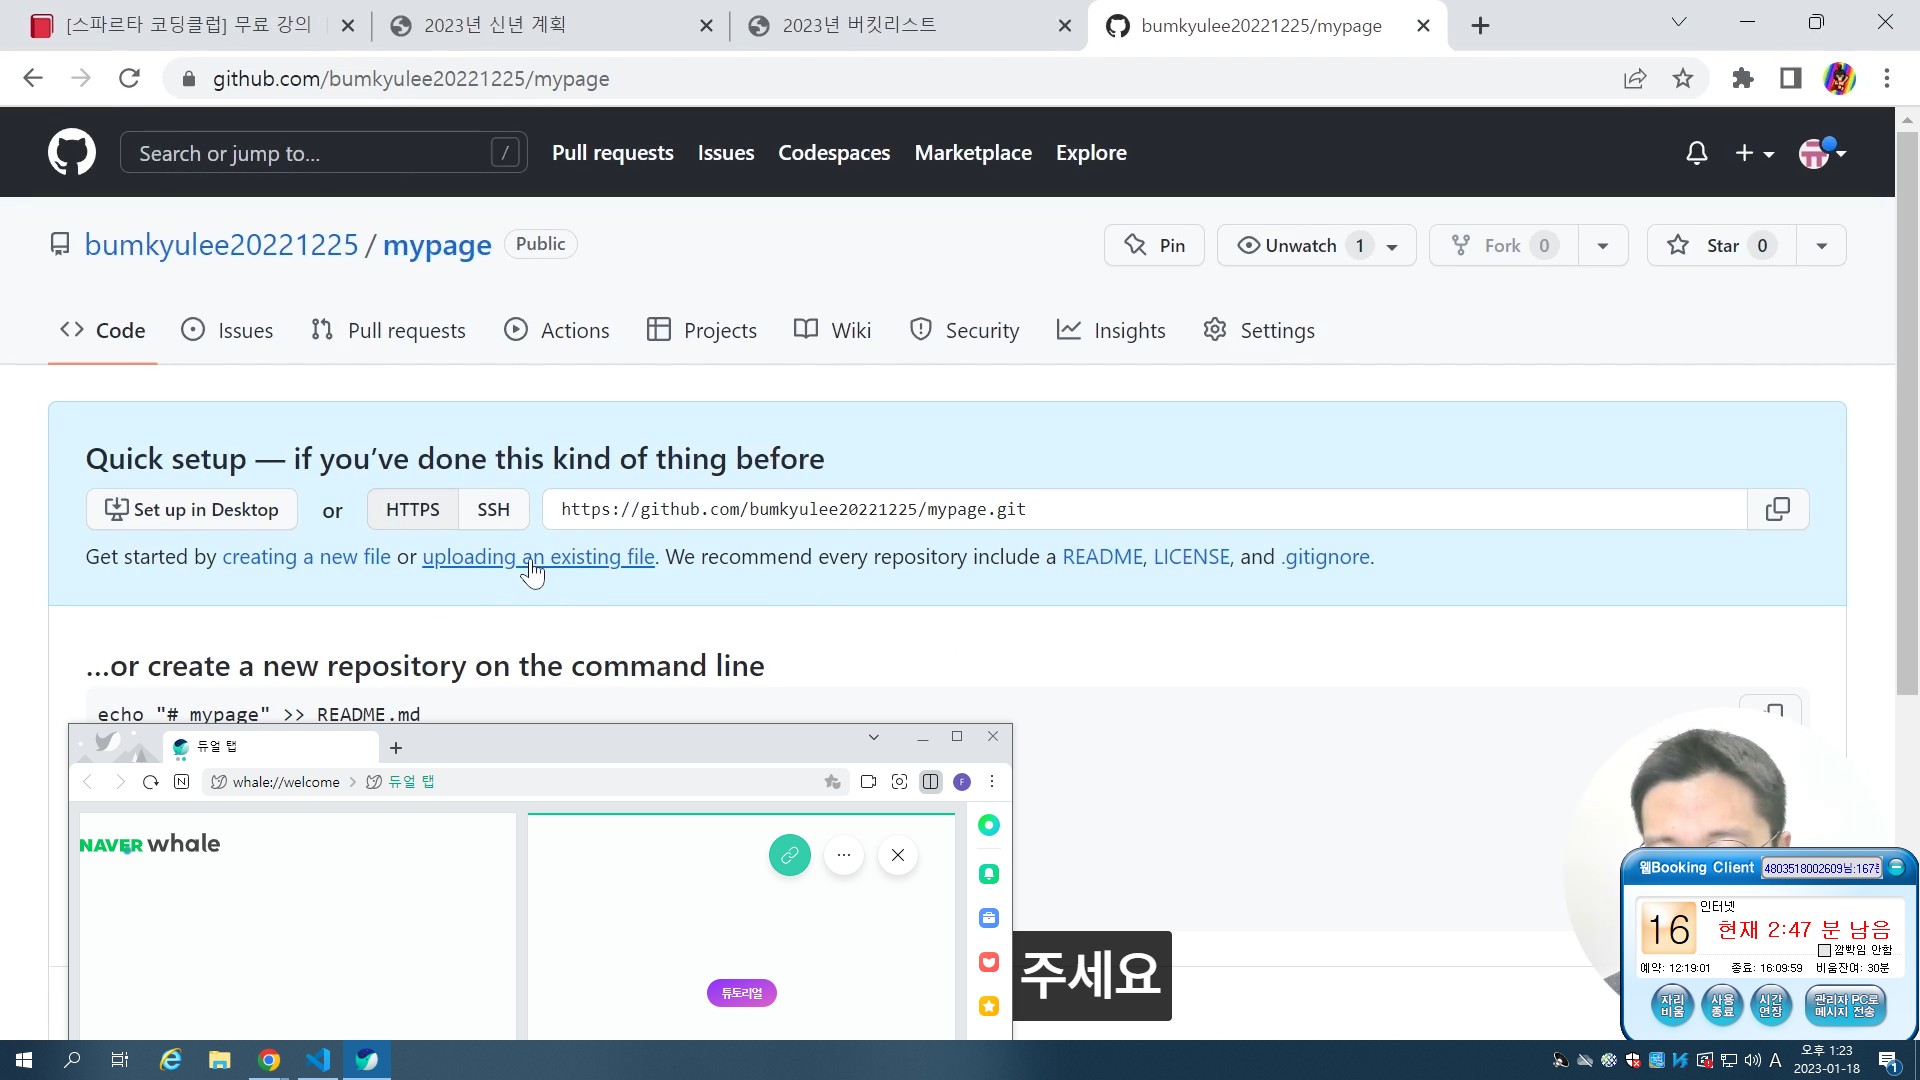Expand the Fork options dropdown arrow
Screen dimensions: 1920x1080
(1603, 245)
